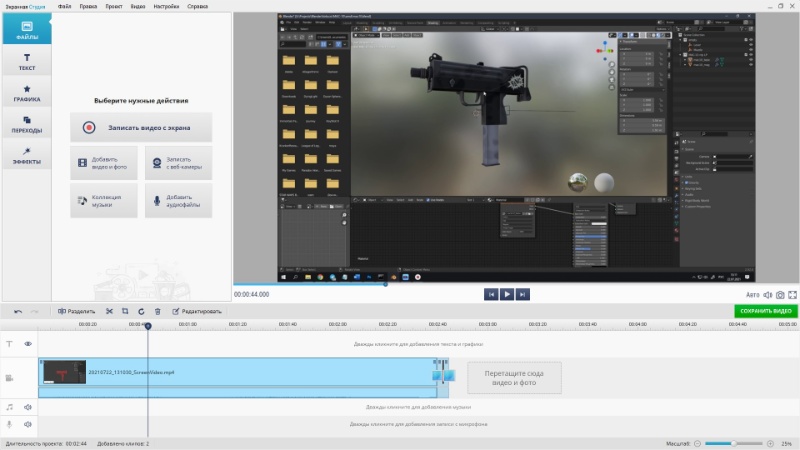Click the green Сохранить видео button
The width and height of the screenshot is (800, 450).
(x=765, y=311)
